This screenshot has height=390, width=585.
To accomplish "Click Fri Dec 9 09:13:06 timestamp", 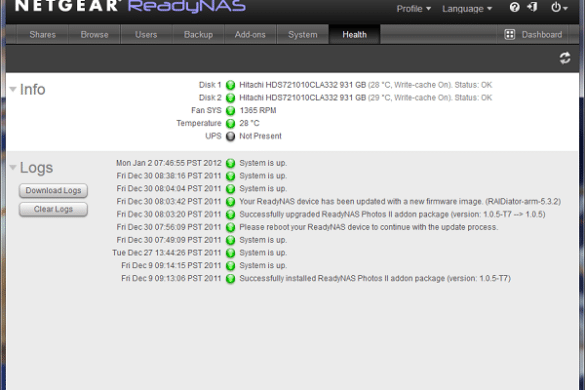I will coord(171,278).
